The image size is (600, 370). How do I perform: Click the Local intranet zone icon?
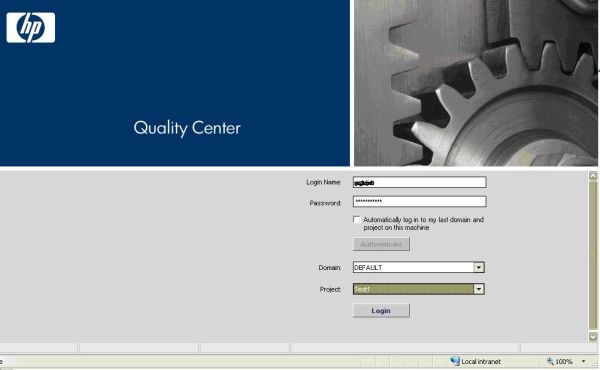pos(455,361)
